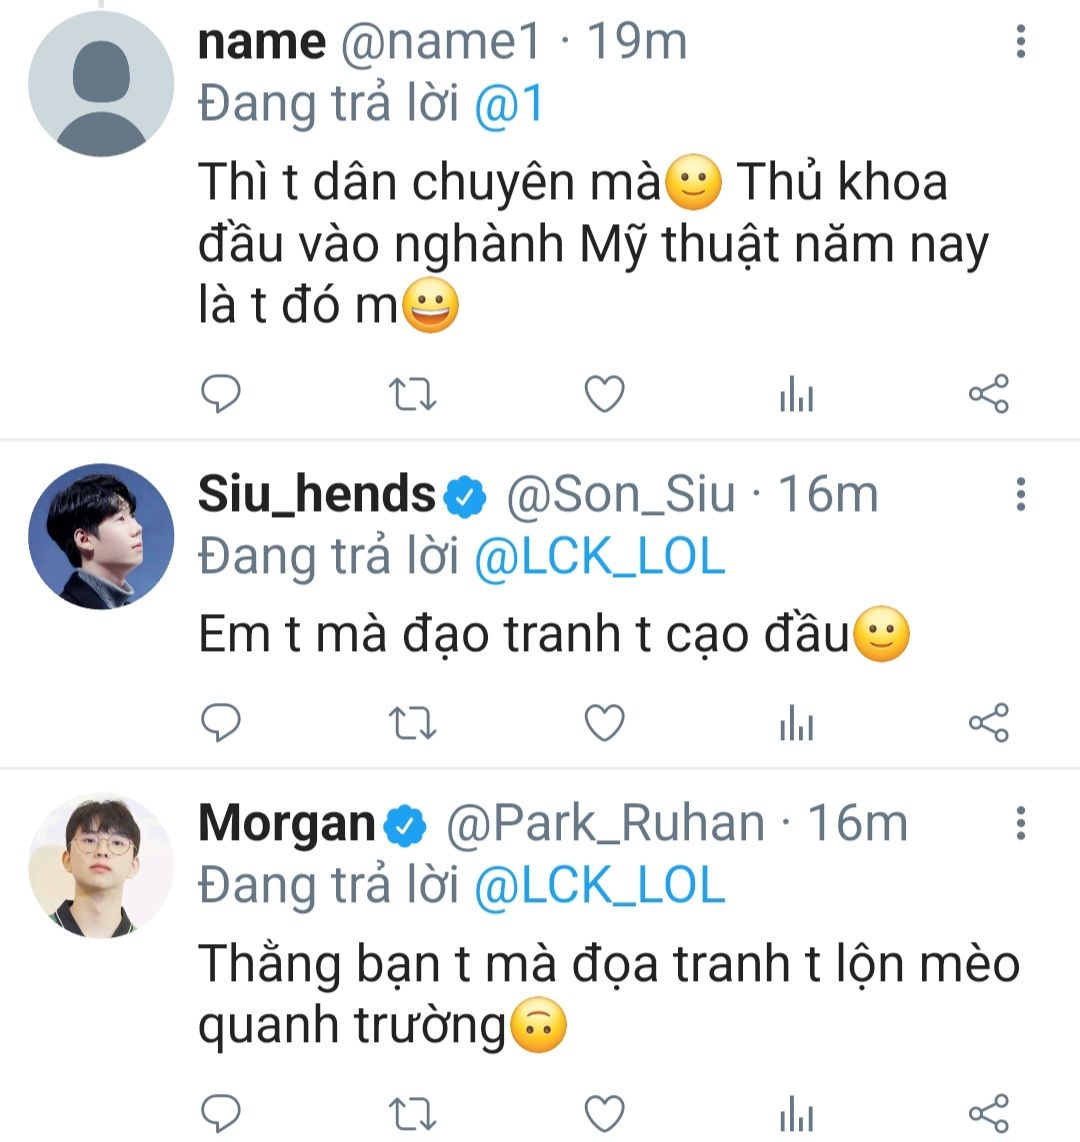Open the @1 mention link

[508, 104]
